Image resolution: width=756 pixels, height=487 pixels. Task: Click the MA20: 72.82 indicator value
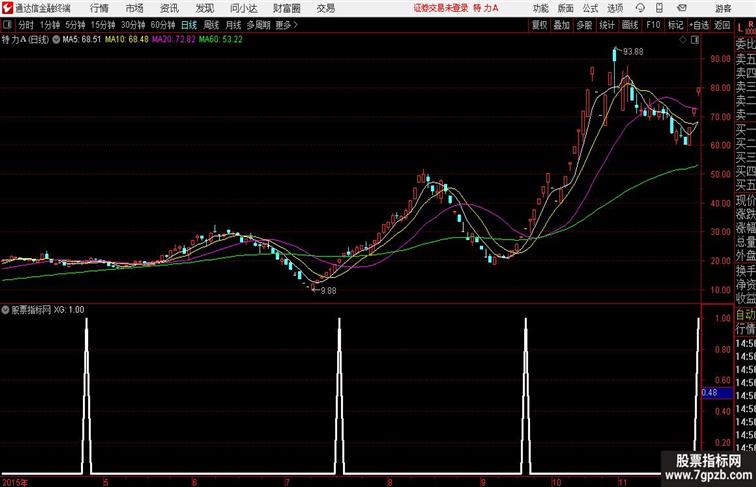click(174, 40)
